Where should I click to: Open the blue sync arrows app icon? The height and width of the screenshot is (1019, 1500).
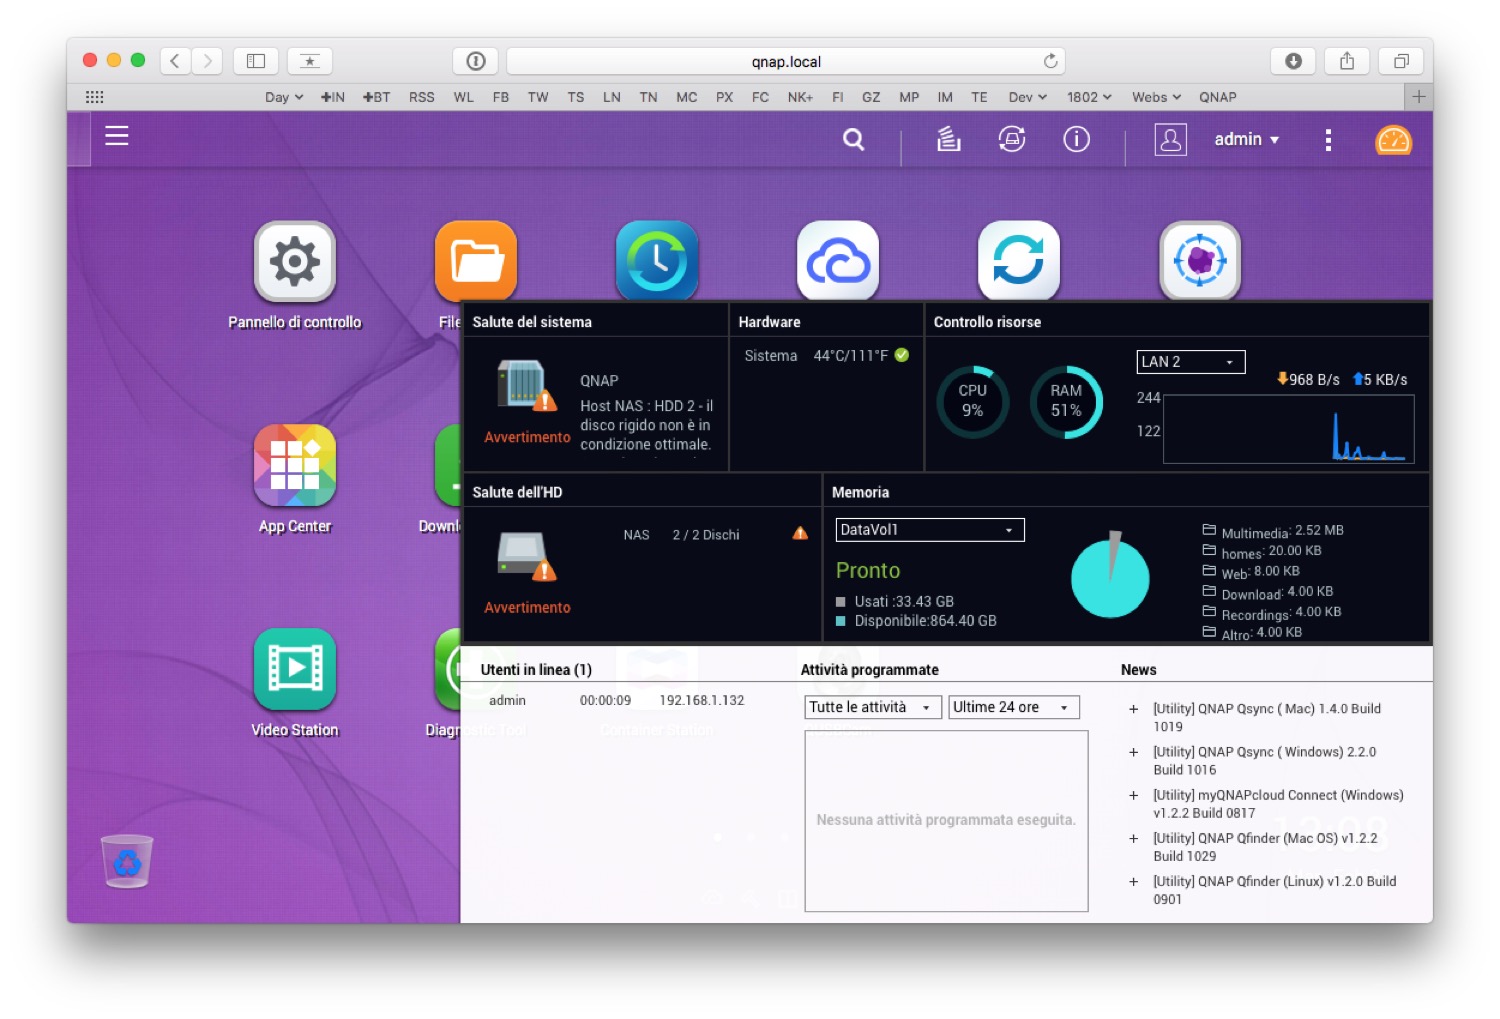tap(1019, 262)
